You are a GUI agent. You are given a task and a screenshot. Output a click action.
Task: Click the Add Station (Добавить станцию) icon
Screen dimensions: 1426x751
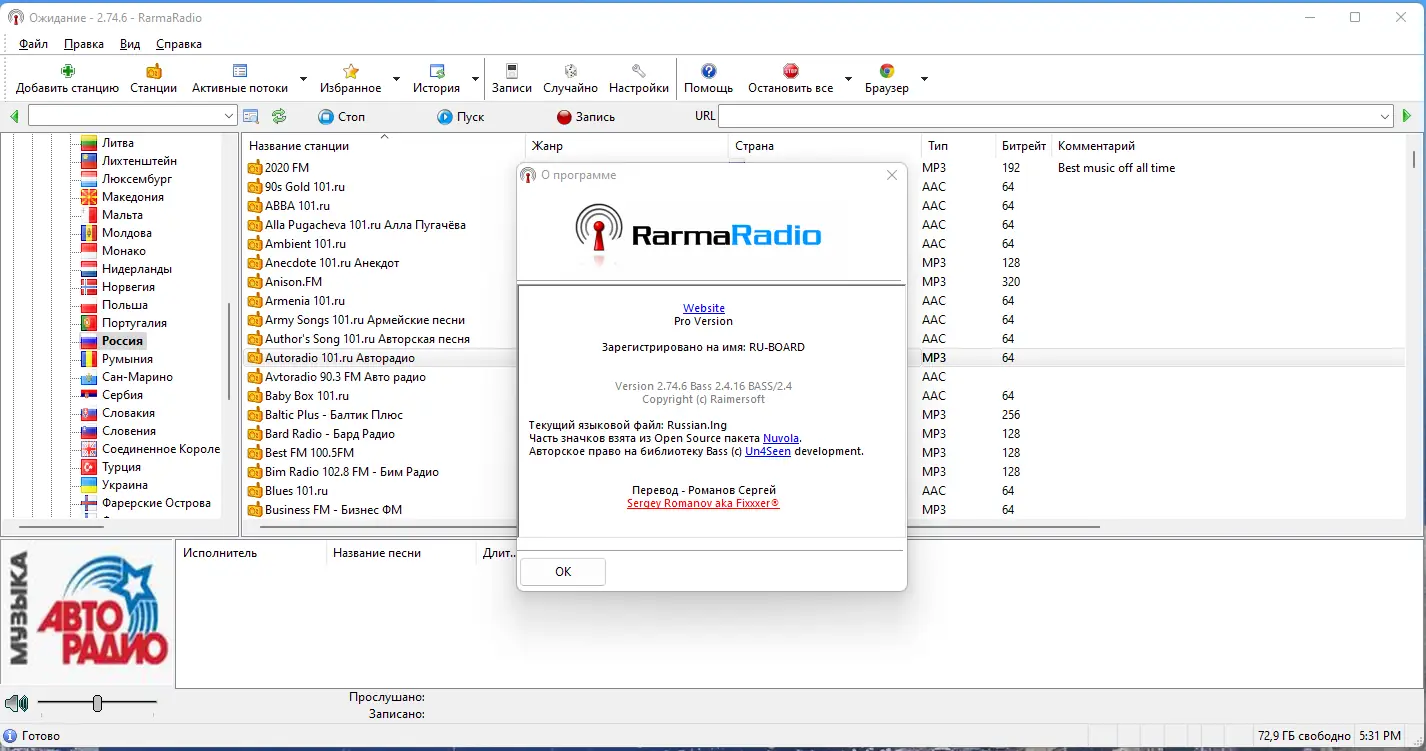[x=67, y=72]
